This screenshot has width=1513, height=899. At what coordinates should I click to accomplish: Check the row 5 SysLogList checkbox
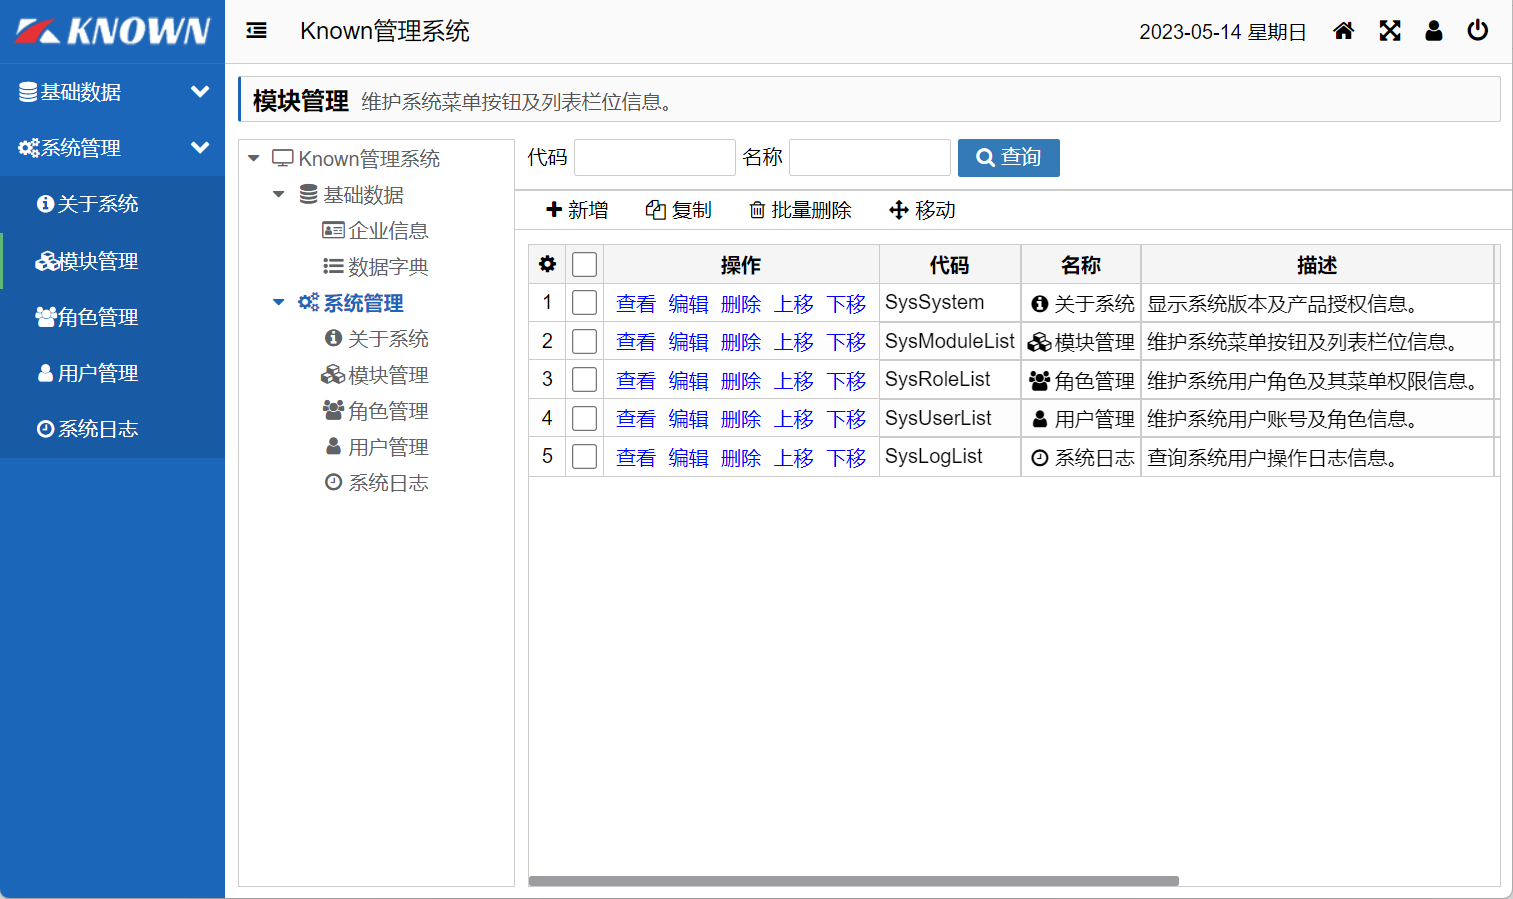click(x=584, y=457)
